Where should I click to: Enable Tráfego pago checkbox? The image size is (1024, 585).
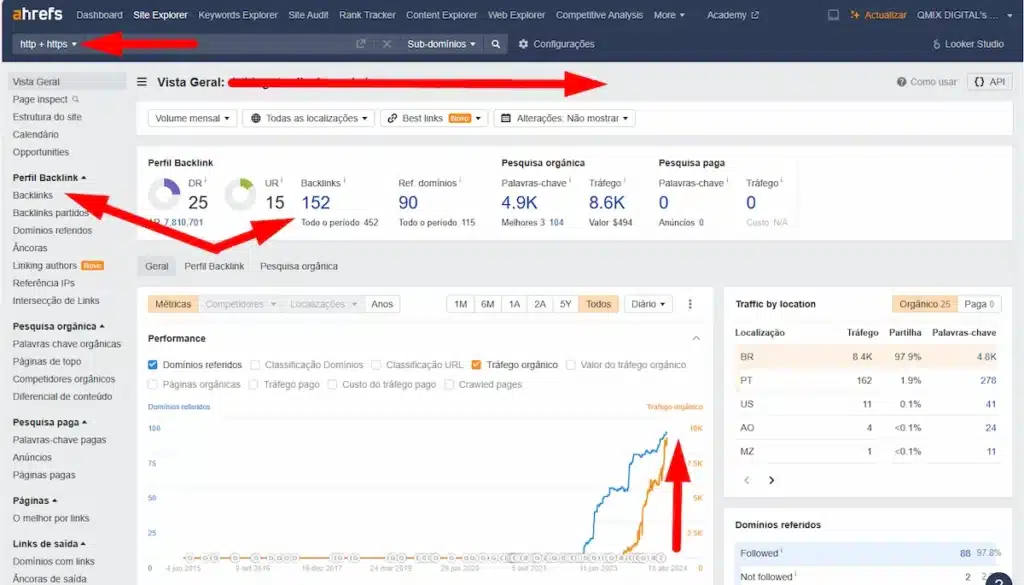[x=253, y=385]
